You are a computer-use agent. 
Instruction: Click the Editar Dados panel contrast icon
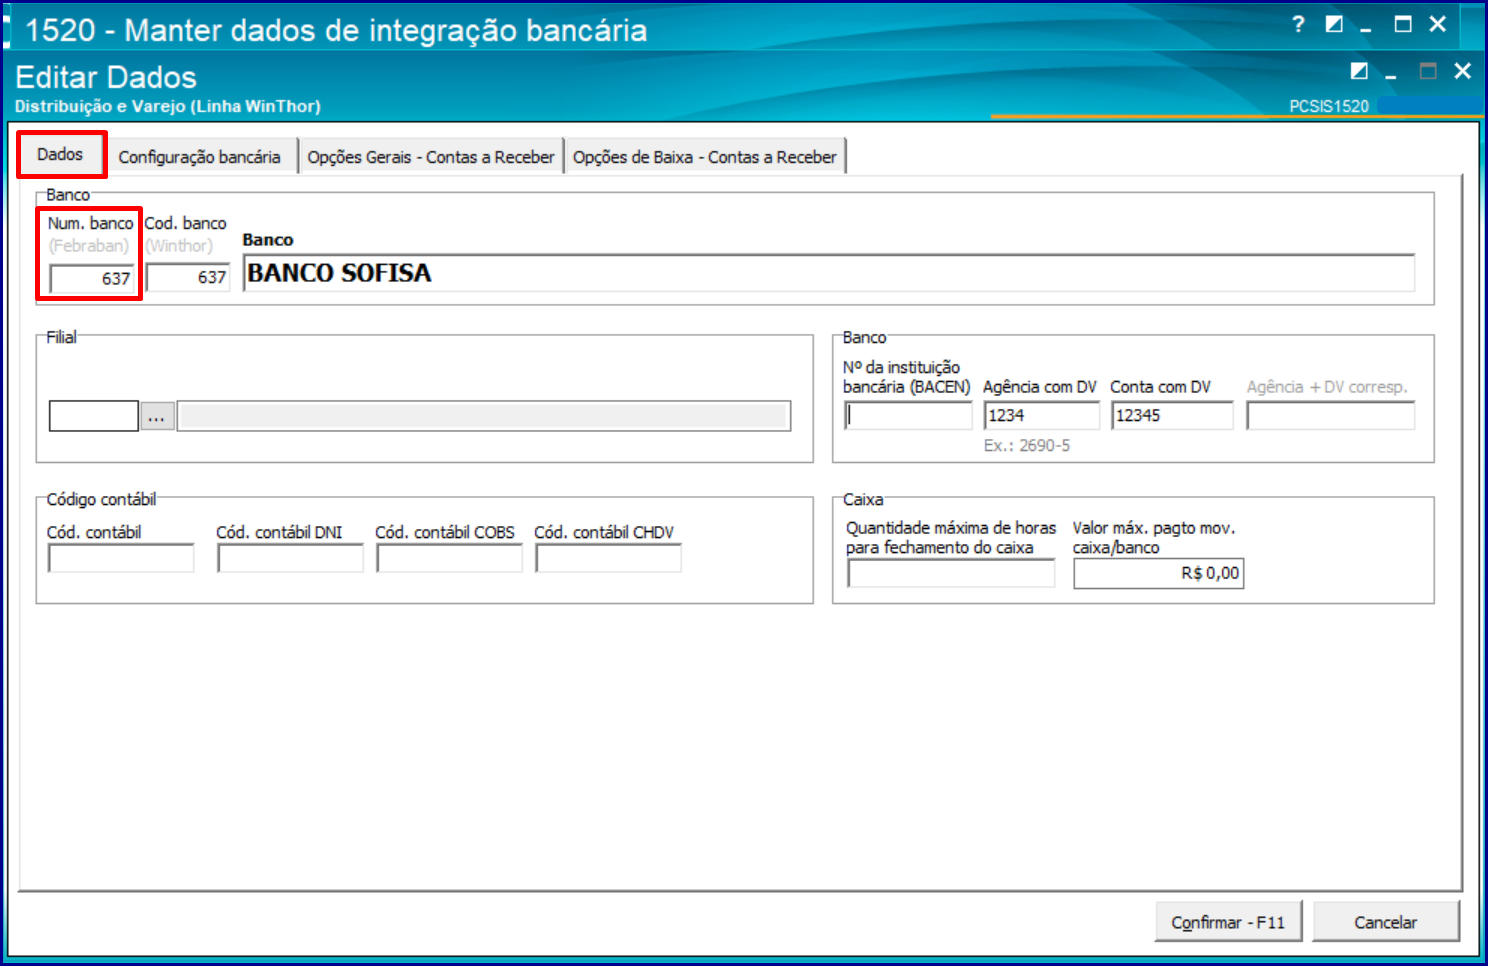pyautogui.click(x=1359, y=71)
